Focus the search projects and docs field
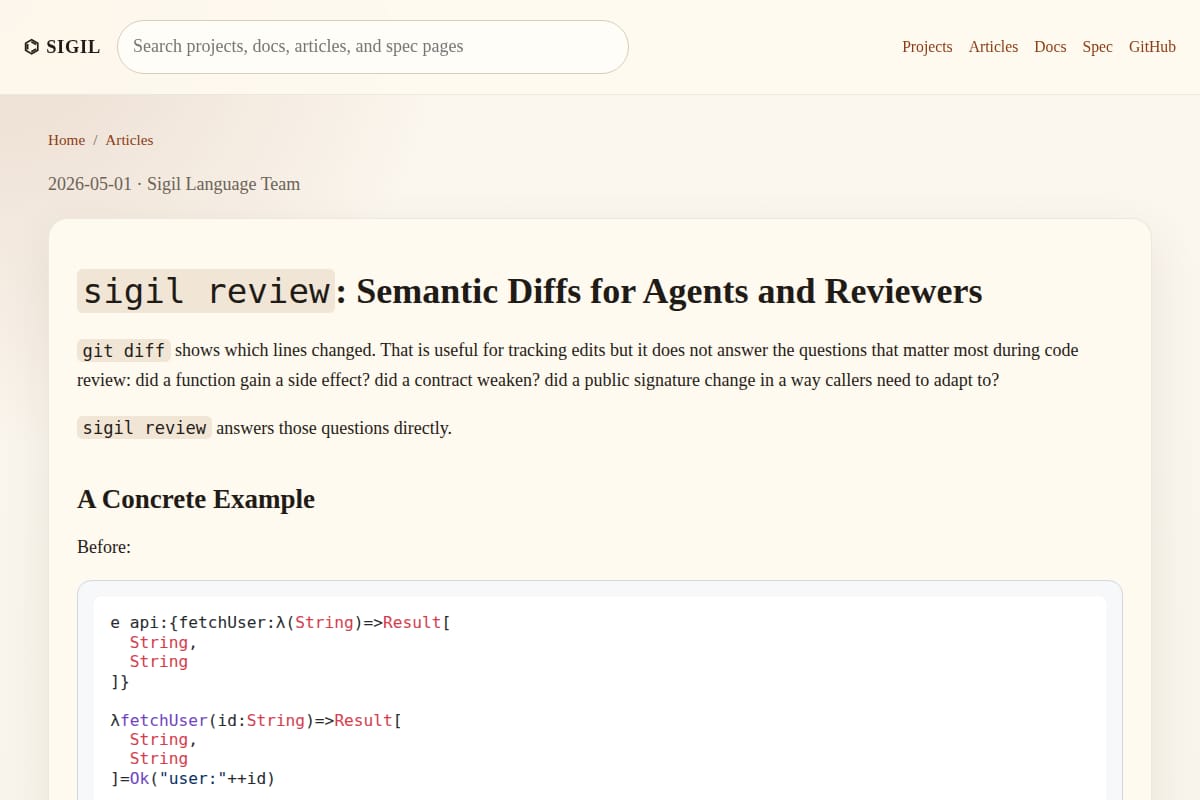This screenshot has height=800, width=1200. click(x=373, y=47)
